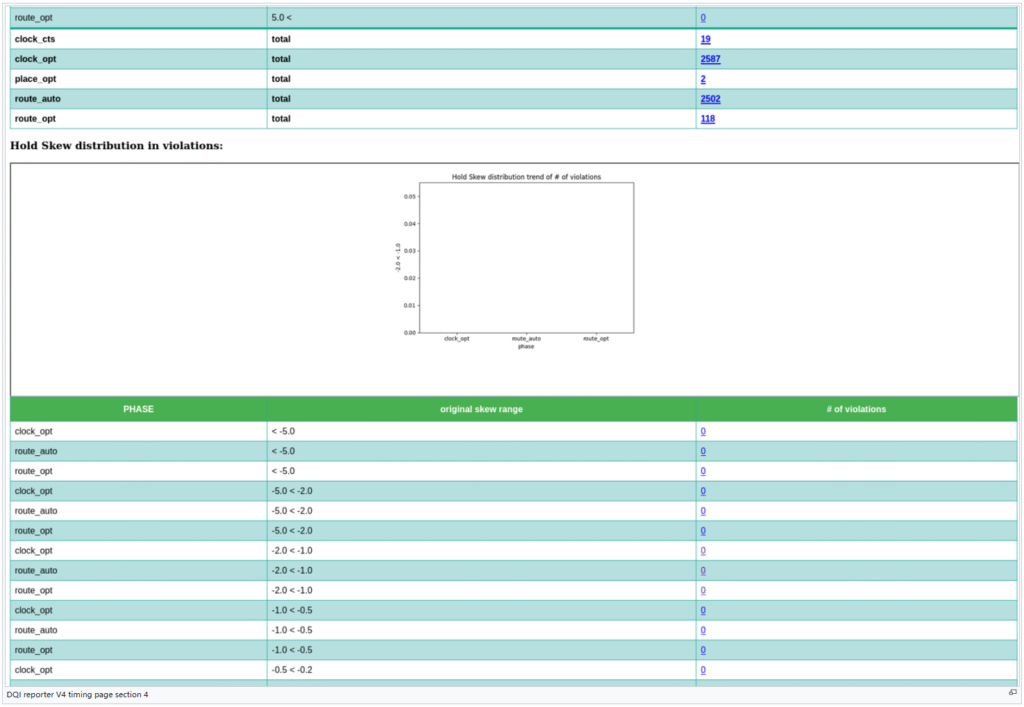Click route_auto -5.0 < -2.0 violations link

[703, 511]
